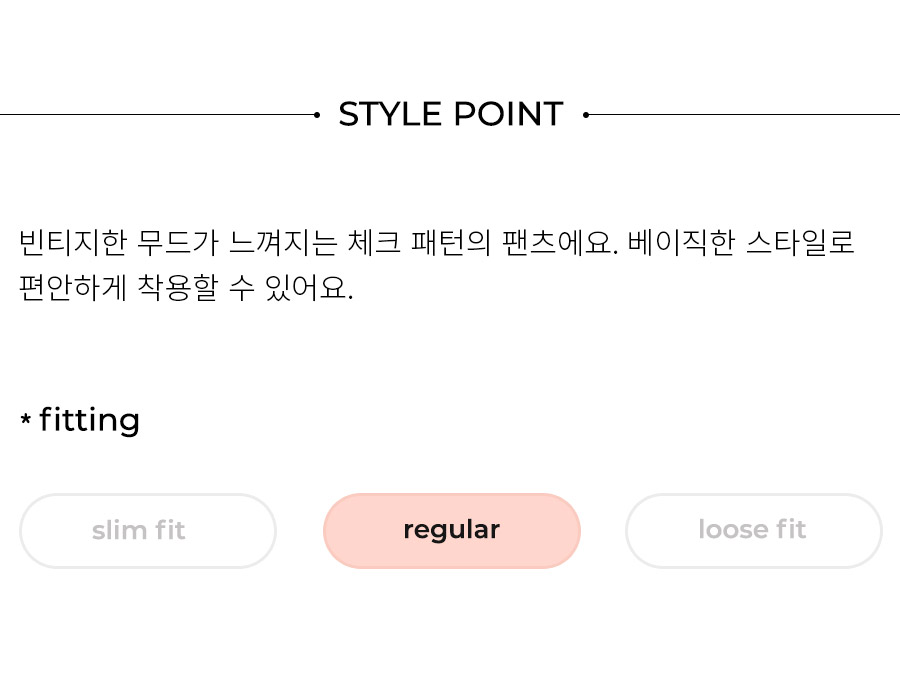Click the fitting section label

point(90,420)
